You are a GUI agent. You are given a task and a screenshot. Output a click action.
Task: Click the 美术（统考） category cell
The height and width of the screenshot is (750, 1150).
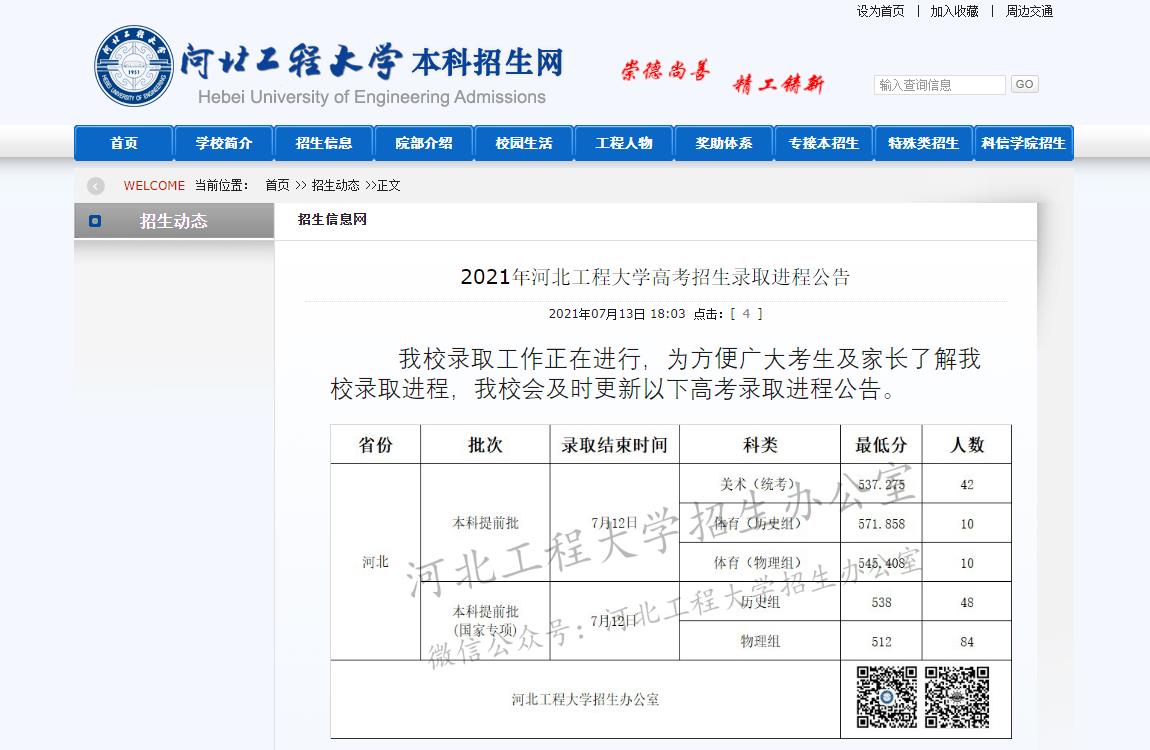pos(760,484)
